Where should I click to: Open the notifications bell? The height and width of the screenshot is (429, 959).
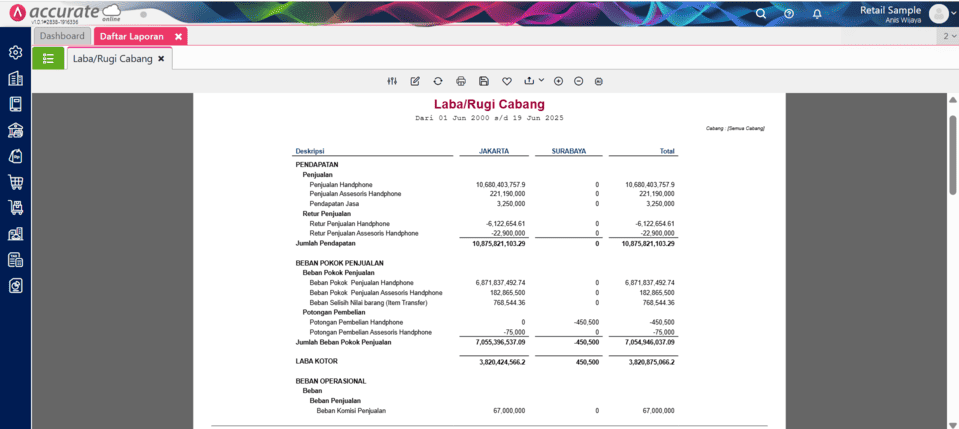pyautogui.click(x=816, y=13)
